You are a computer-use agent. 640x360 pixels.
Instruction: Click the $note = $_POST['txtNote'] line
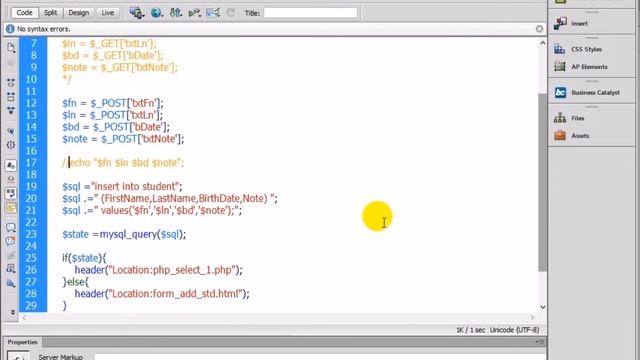click(123, 139)
